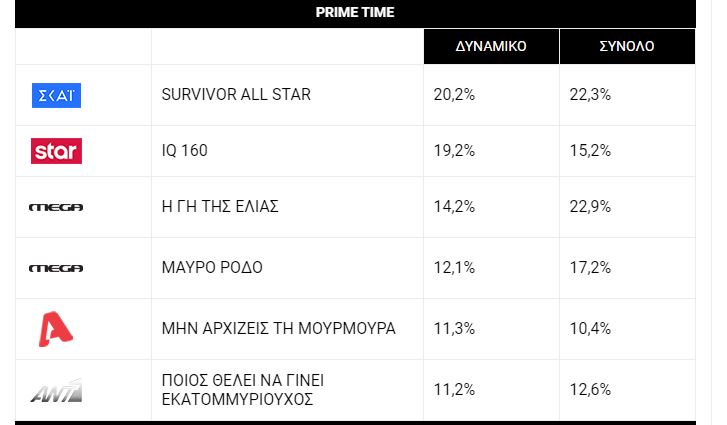Screen dimensions: 727x425
Task: Select the SURVIVOR ALL STAR program title
Action: click(x=236, y=95)
